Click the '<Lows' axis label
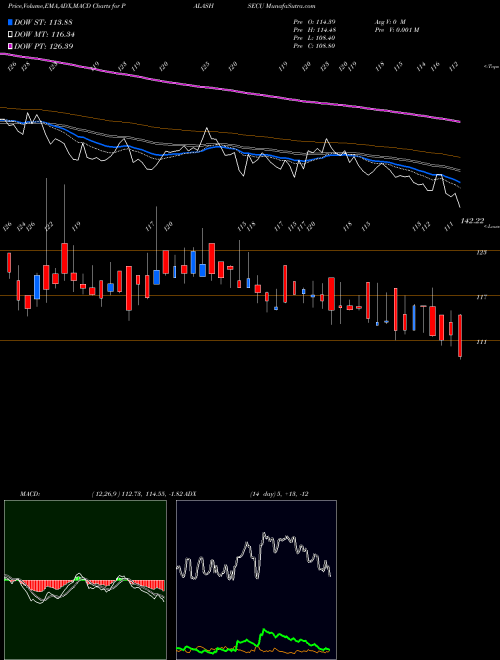500x660 pixels. [x=492, y=226]
